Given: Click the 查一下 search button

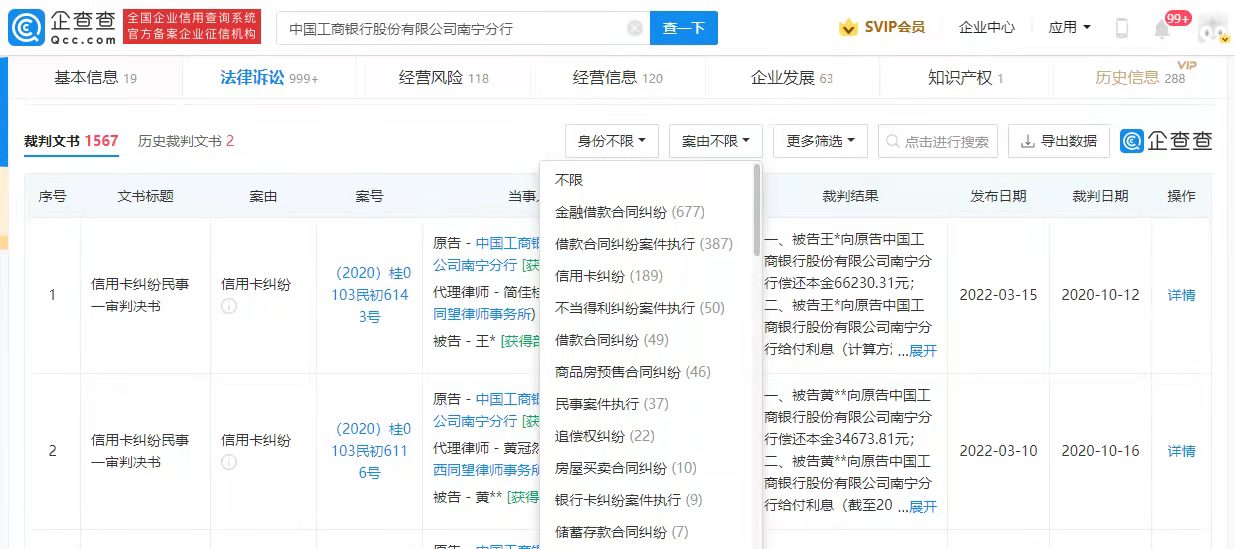Looking at the screenshot, I should coord(684,29).
